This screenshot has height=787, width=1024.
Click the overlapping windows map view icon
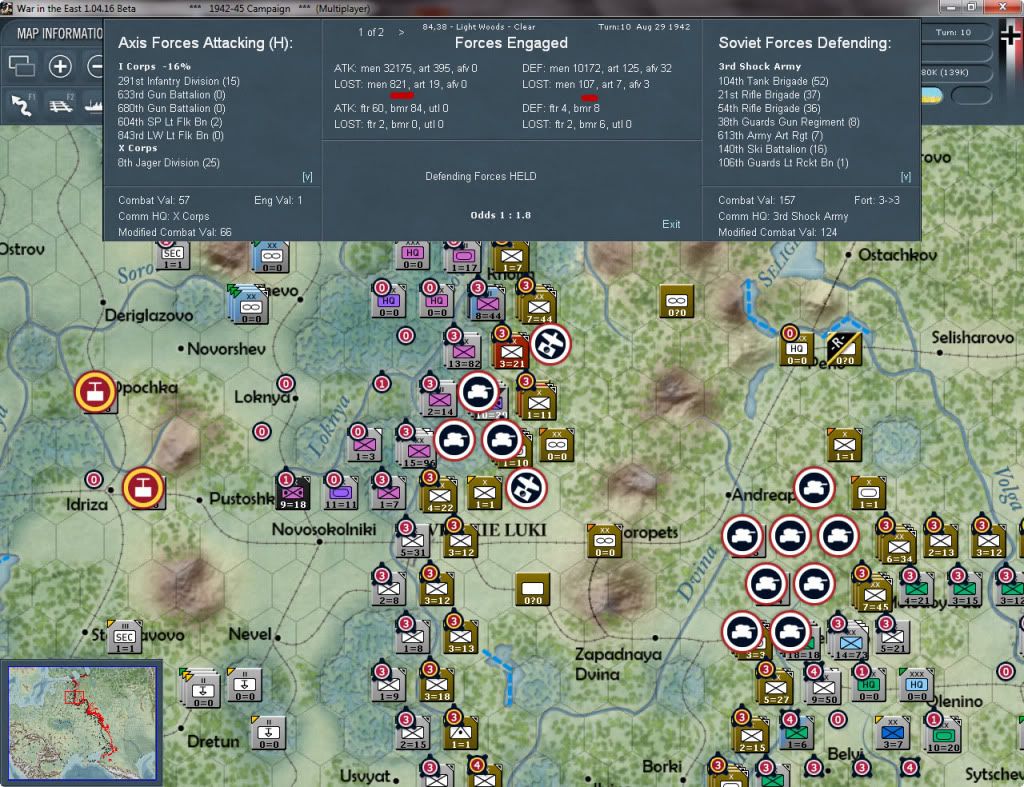pyautogui.click(x=22, y=66)
